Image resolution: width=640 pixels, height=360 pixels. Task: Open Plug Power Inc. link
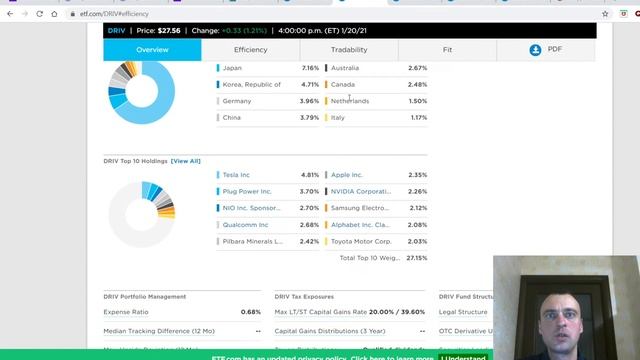pyautogui.click(x=247, y=191)
